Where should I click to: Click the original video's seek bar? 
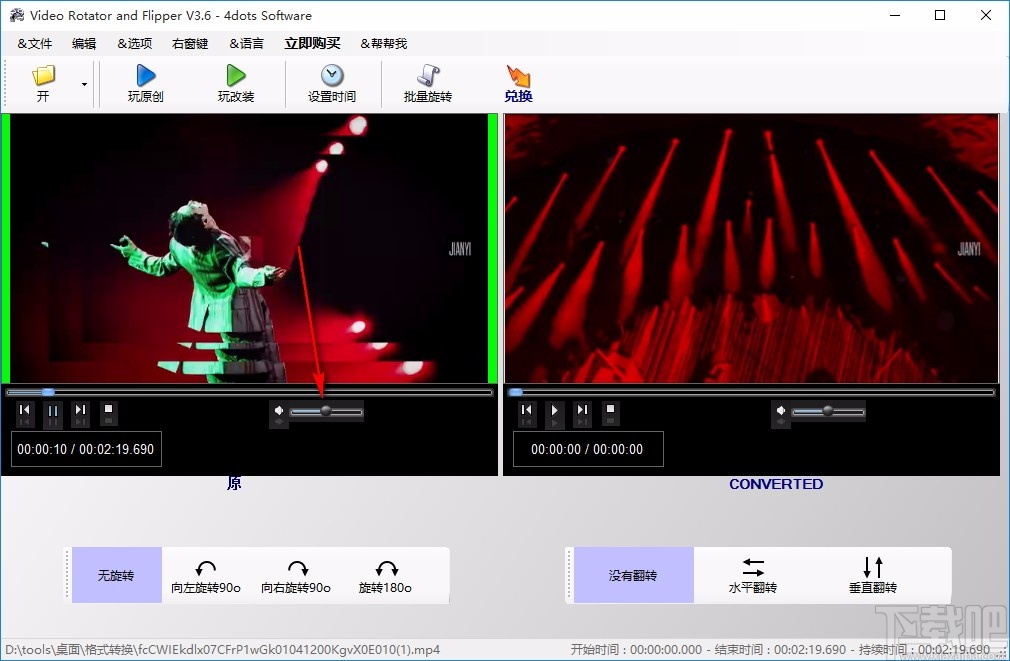point(250,391)
